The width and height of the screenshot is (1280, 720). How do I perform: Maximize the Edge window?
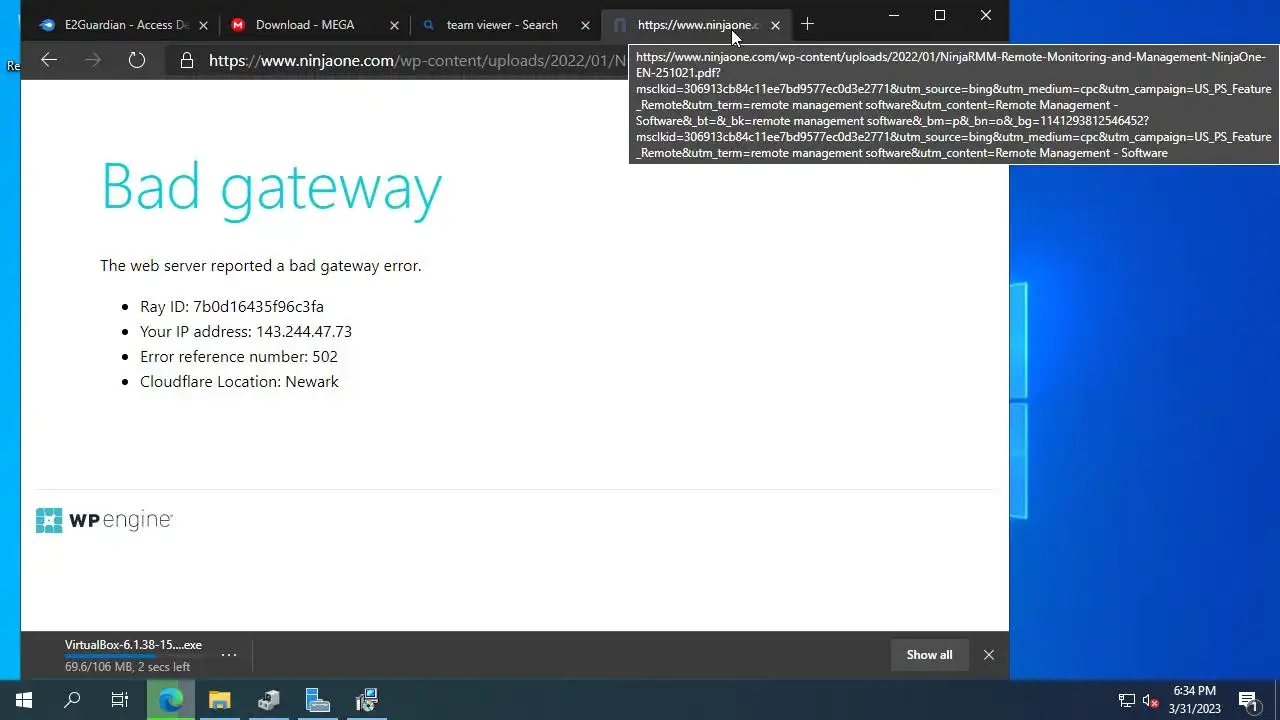(x=940, y=15)
